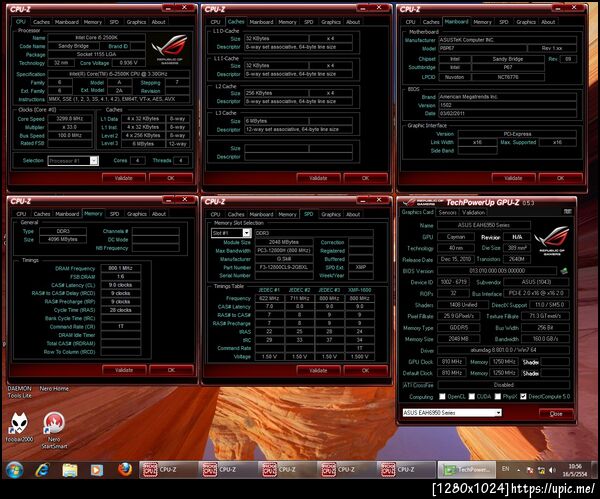600x499 pixels.
Task: Open the Windows Start menu orb
Action: click(14, 470)
